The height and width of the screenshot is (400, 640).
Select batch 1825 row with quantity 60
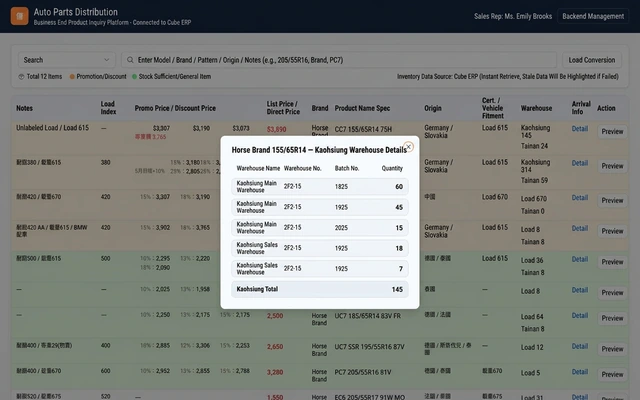coord(320,187)
